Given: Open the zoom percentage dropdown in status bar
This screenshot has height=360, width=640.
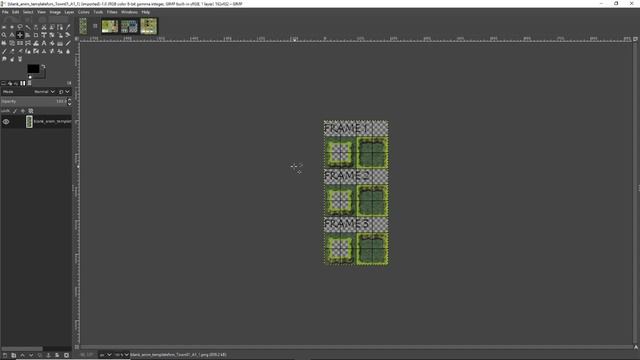Looking at the screenshot, I should click(x=122, y=355).
